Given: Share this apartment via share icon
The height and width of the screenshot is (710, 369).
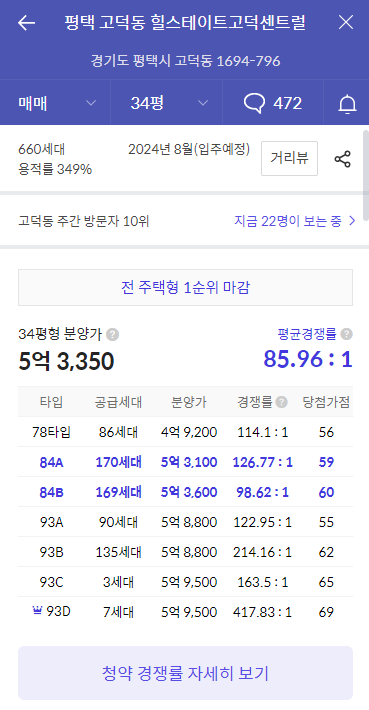Looking at the screenshot, I should (x=343, y=159).
